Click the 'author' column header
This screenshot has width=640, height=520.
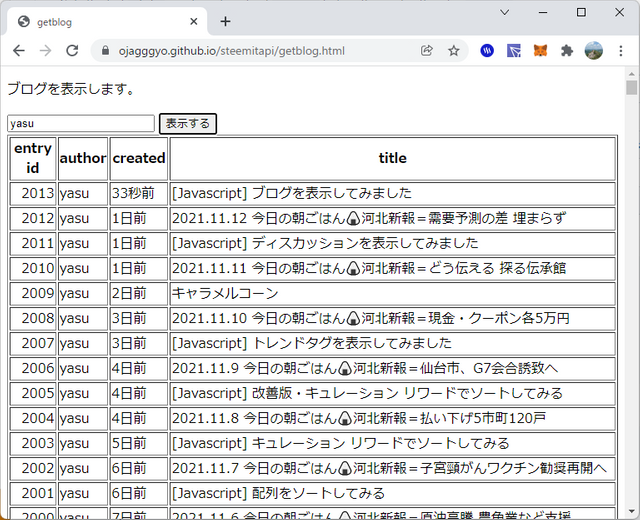pyautogui.click(x=83, y=158)
